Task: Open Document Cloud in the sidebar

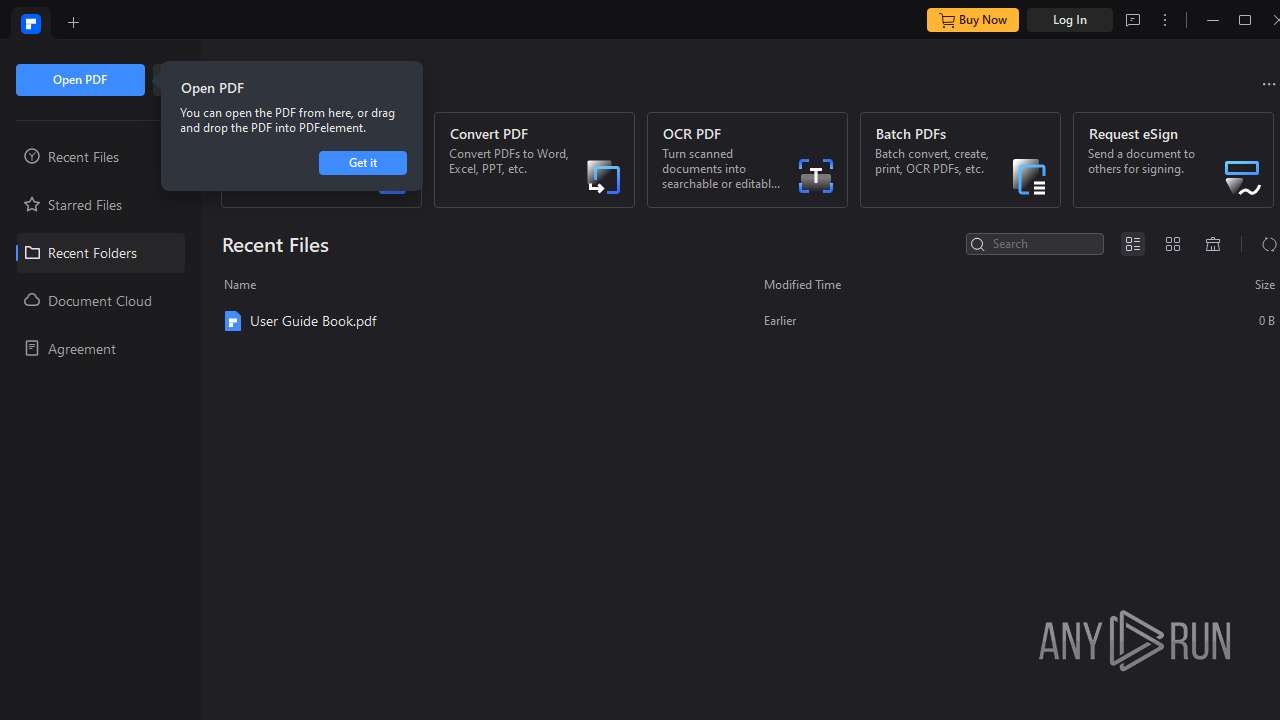Action: pyautogui.click(x=100, y=301)
